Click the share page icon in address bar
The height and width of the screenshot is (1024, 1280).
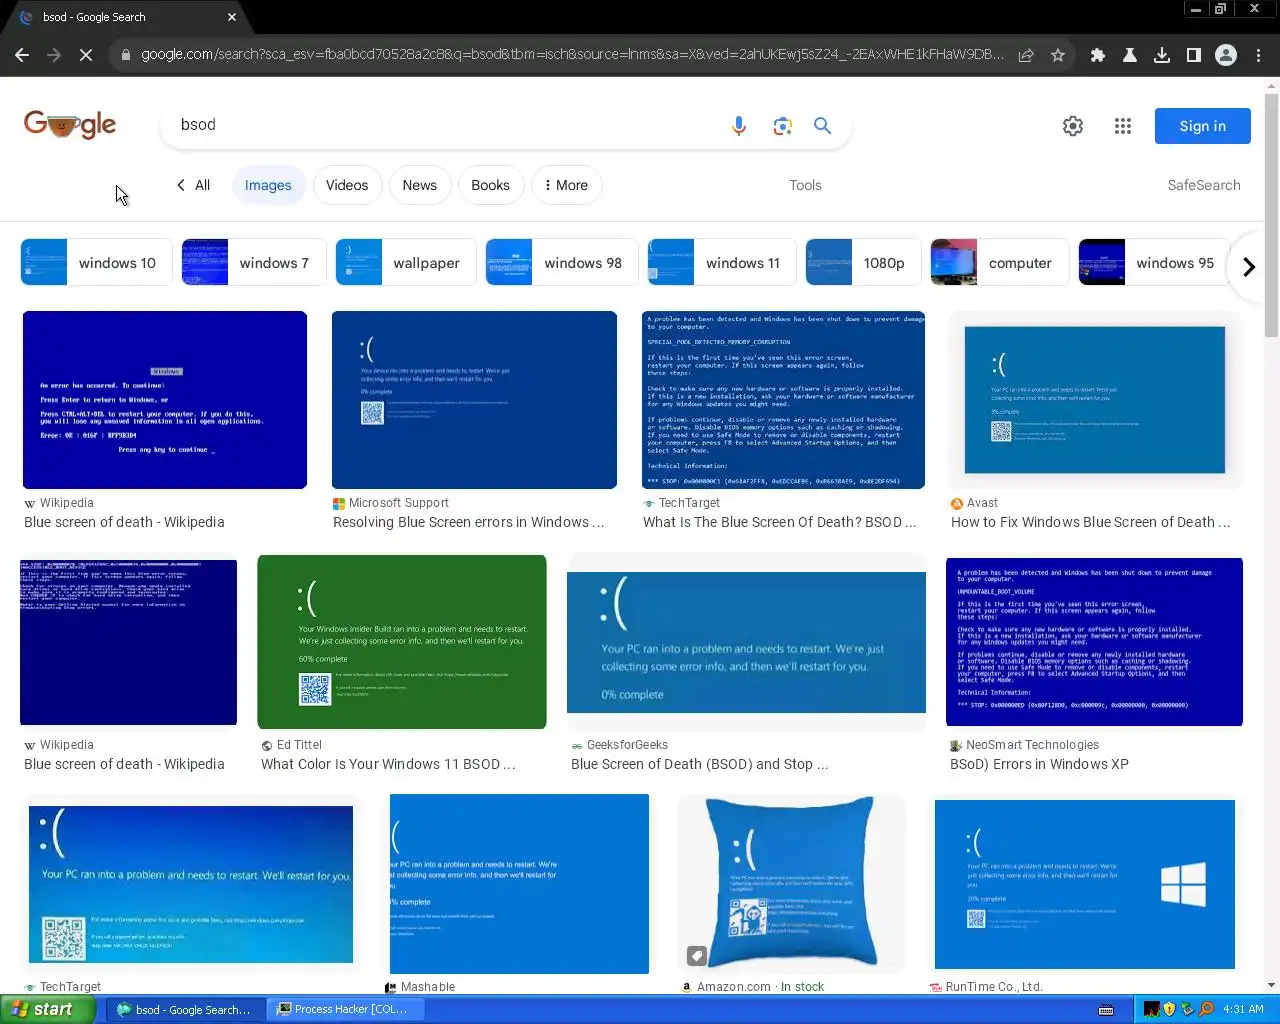click(x=1026, y=55)
